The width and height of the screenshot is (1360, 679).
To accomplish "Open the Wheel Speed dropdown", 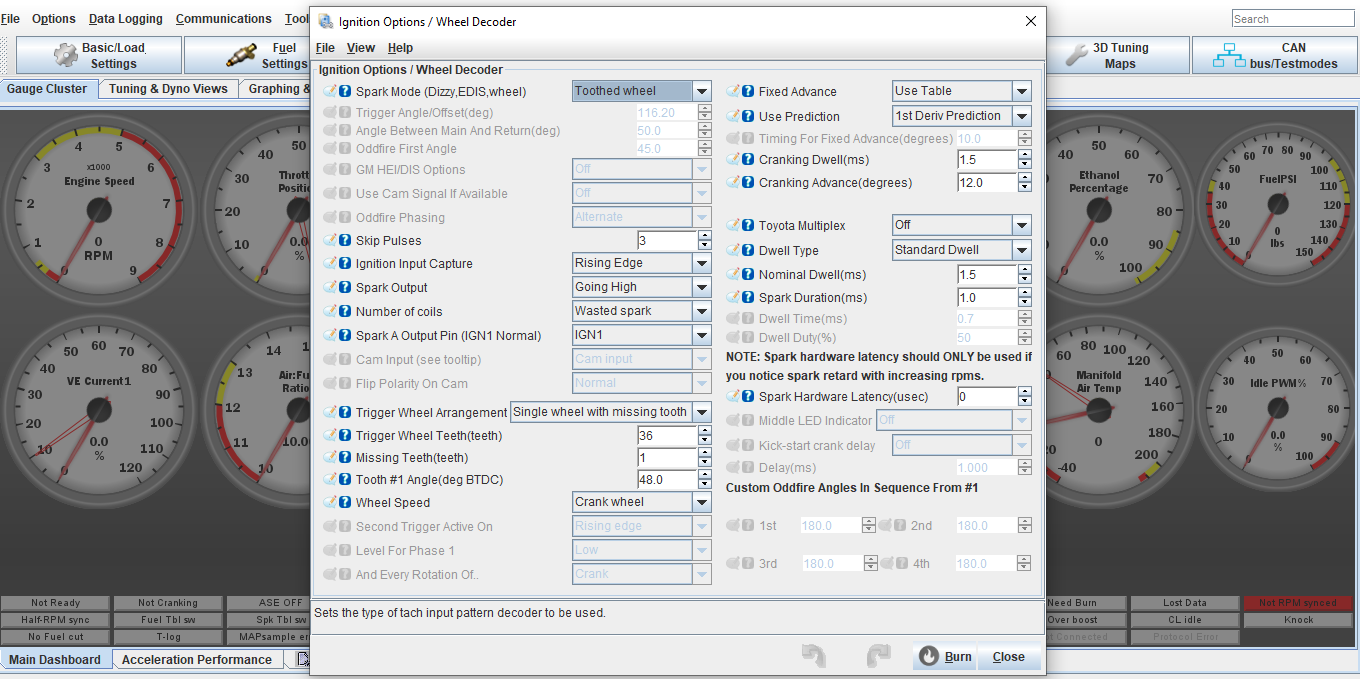I will [702, 502].
